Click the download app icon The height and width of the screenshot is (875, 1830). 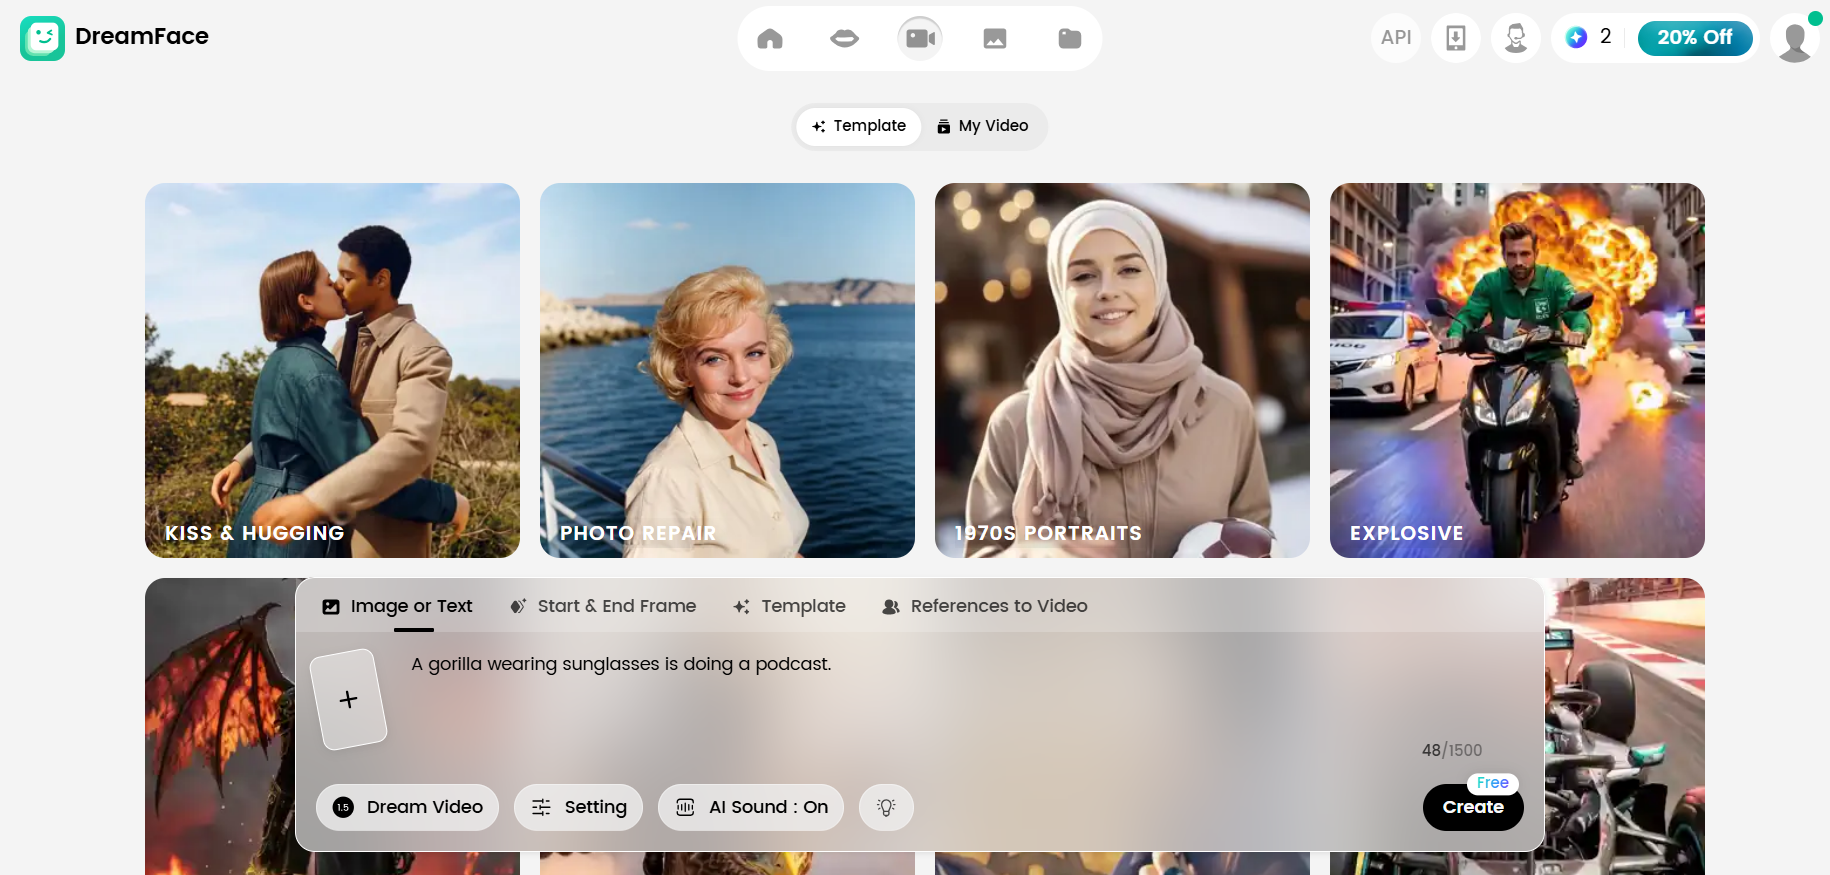1456,38
